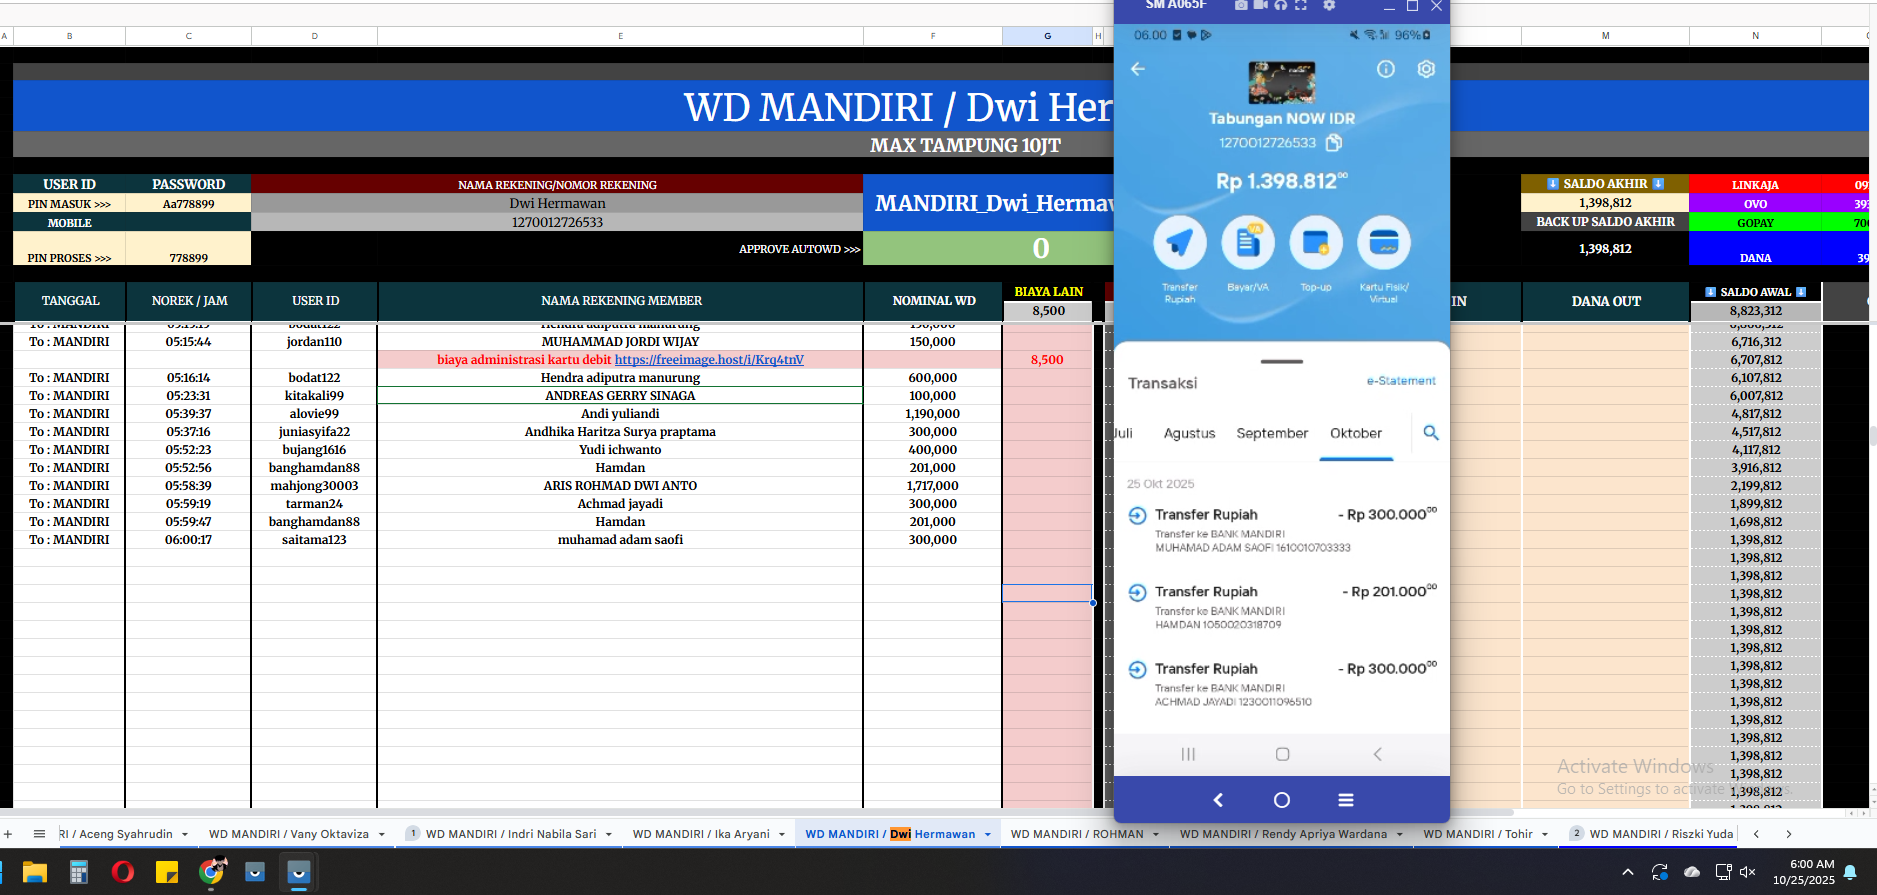Click the muted volume icon in system tray
Image resolution: width=1877 pixels, height=895 pixels.
[1748, 872]
